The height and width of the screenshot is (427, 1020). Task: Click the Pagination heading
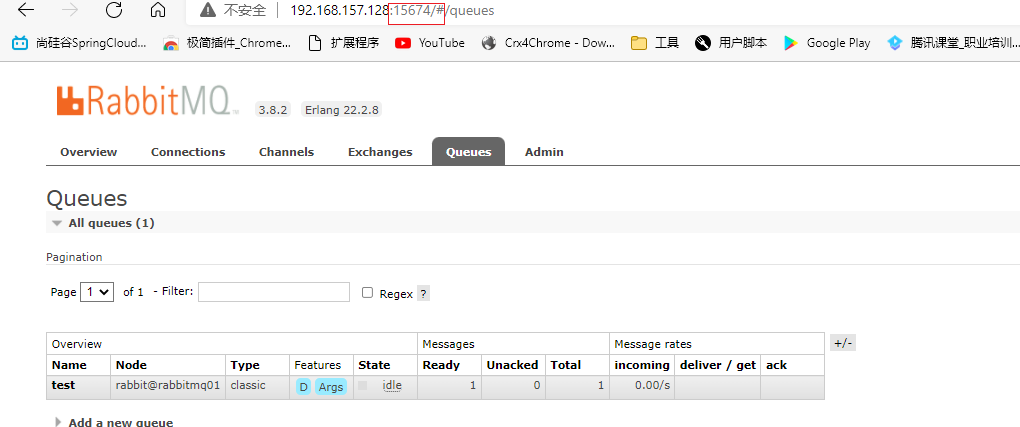[x=74, y=257]
